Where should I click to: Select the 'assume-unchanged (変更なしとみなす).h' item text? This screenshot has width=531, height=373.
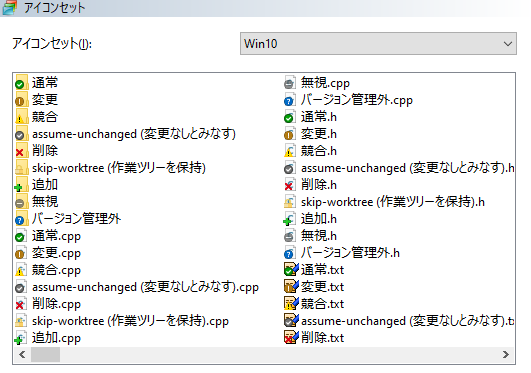click(x=408, y=168)
